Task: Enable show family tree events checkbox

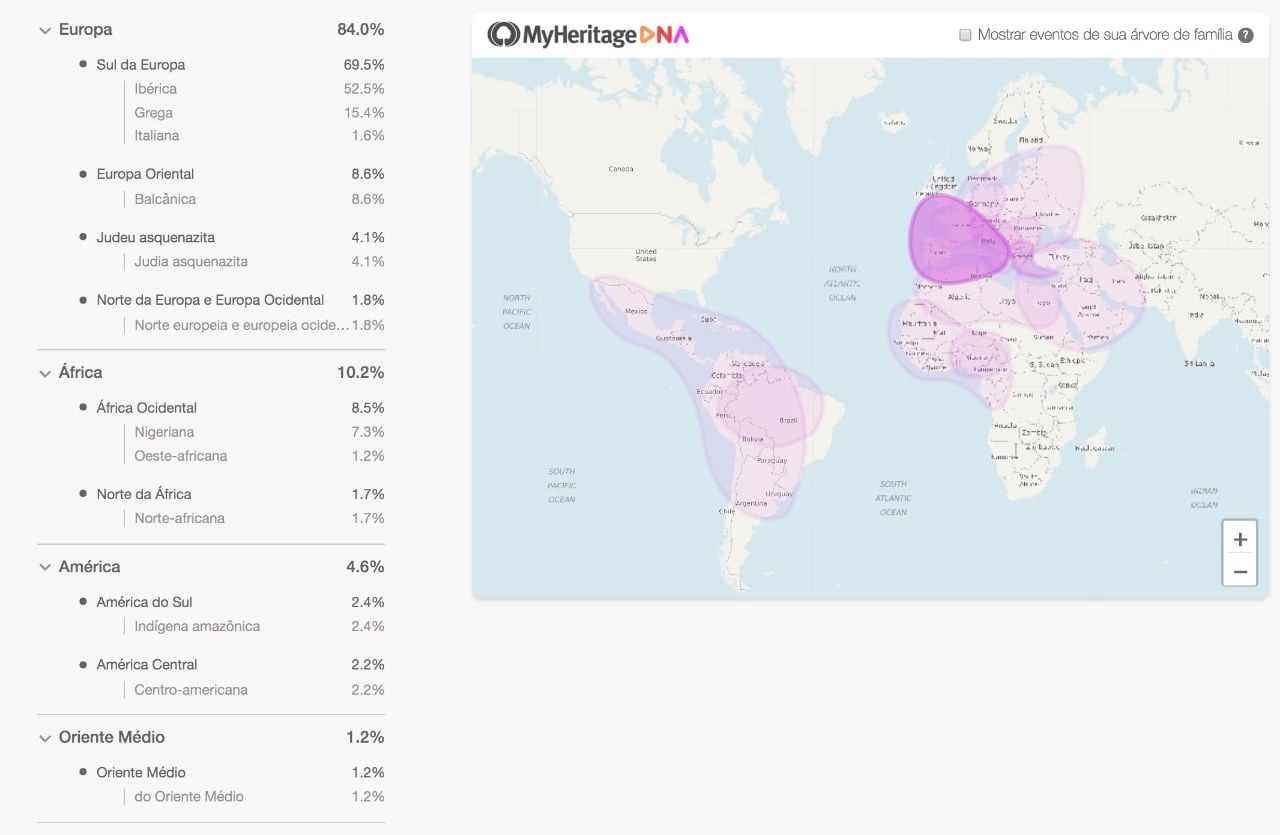Action: pyautogui.click(x=965, y=35)
